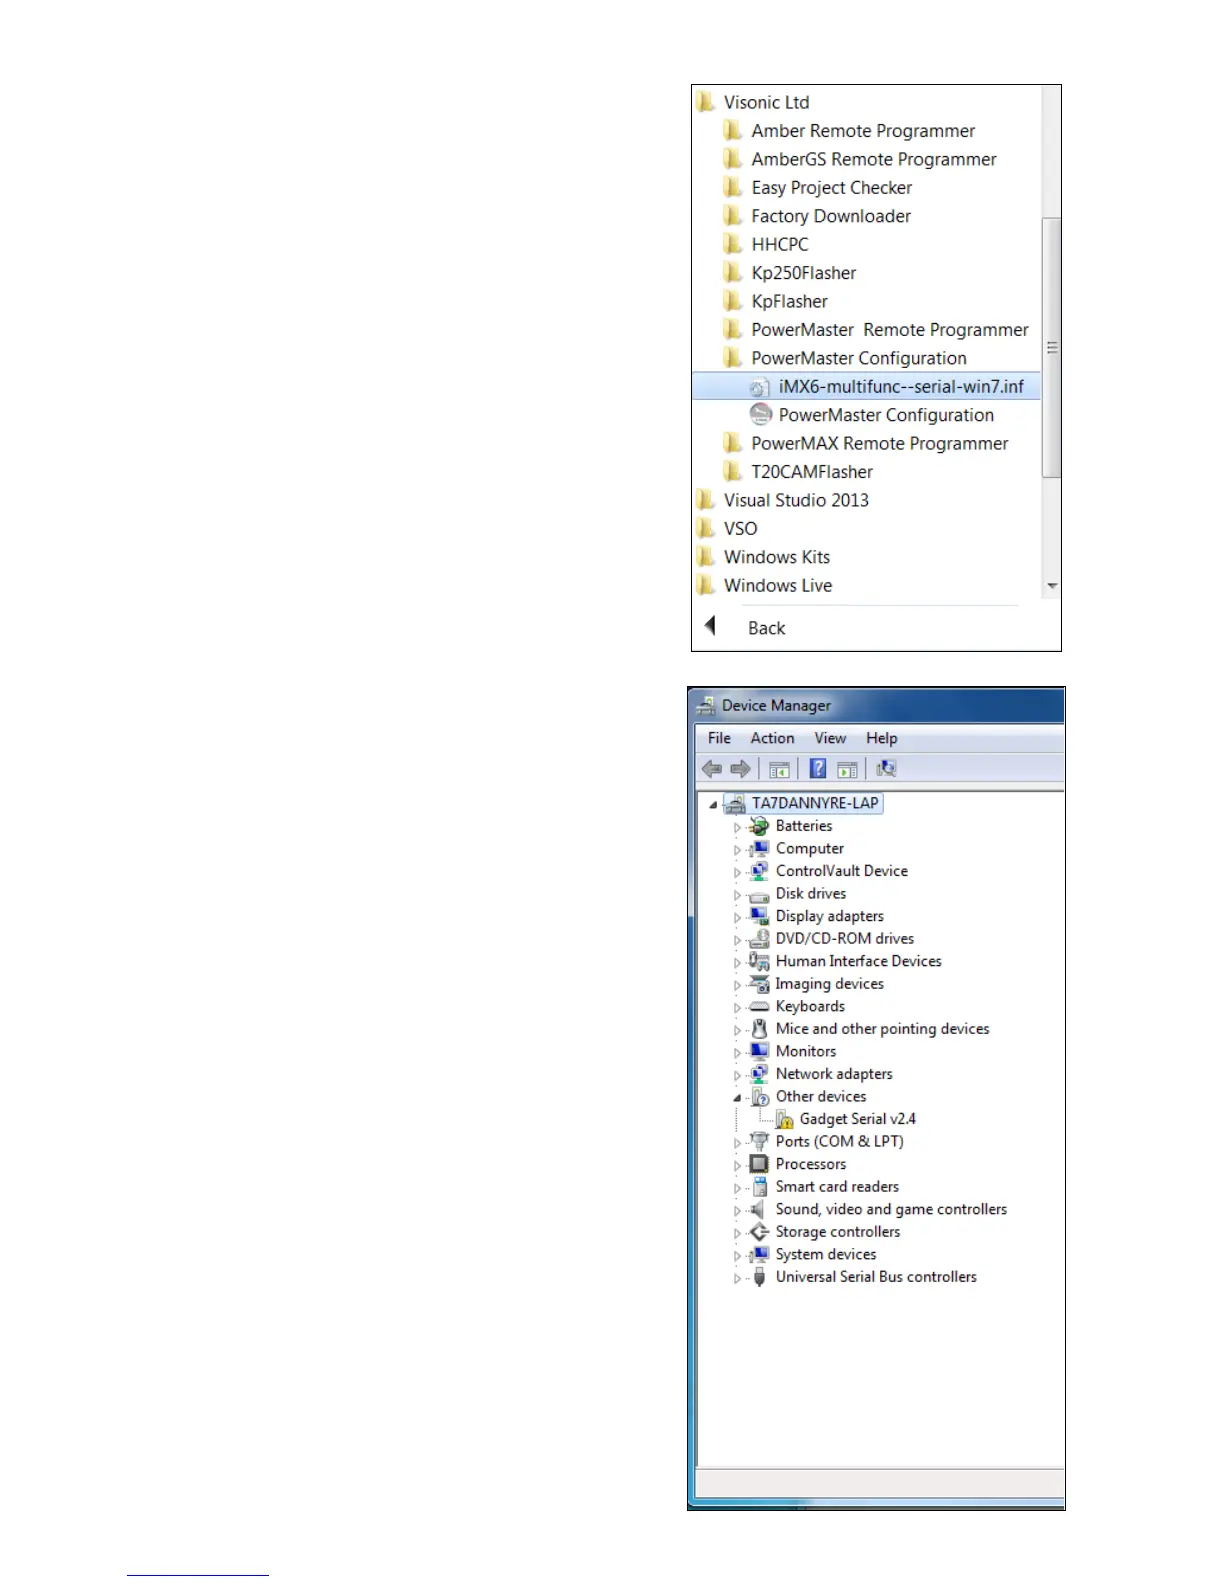1224x1584 pixels.
Task: Click the Device Manager title bar icon
Action: coord(706,706)
